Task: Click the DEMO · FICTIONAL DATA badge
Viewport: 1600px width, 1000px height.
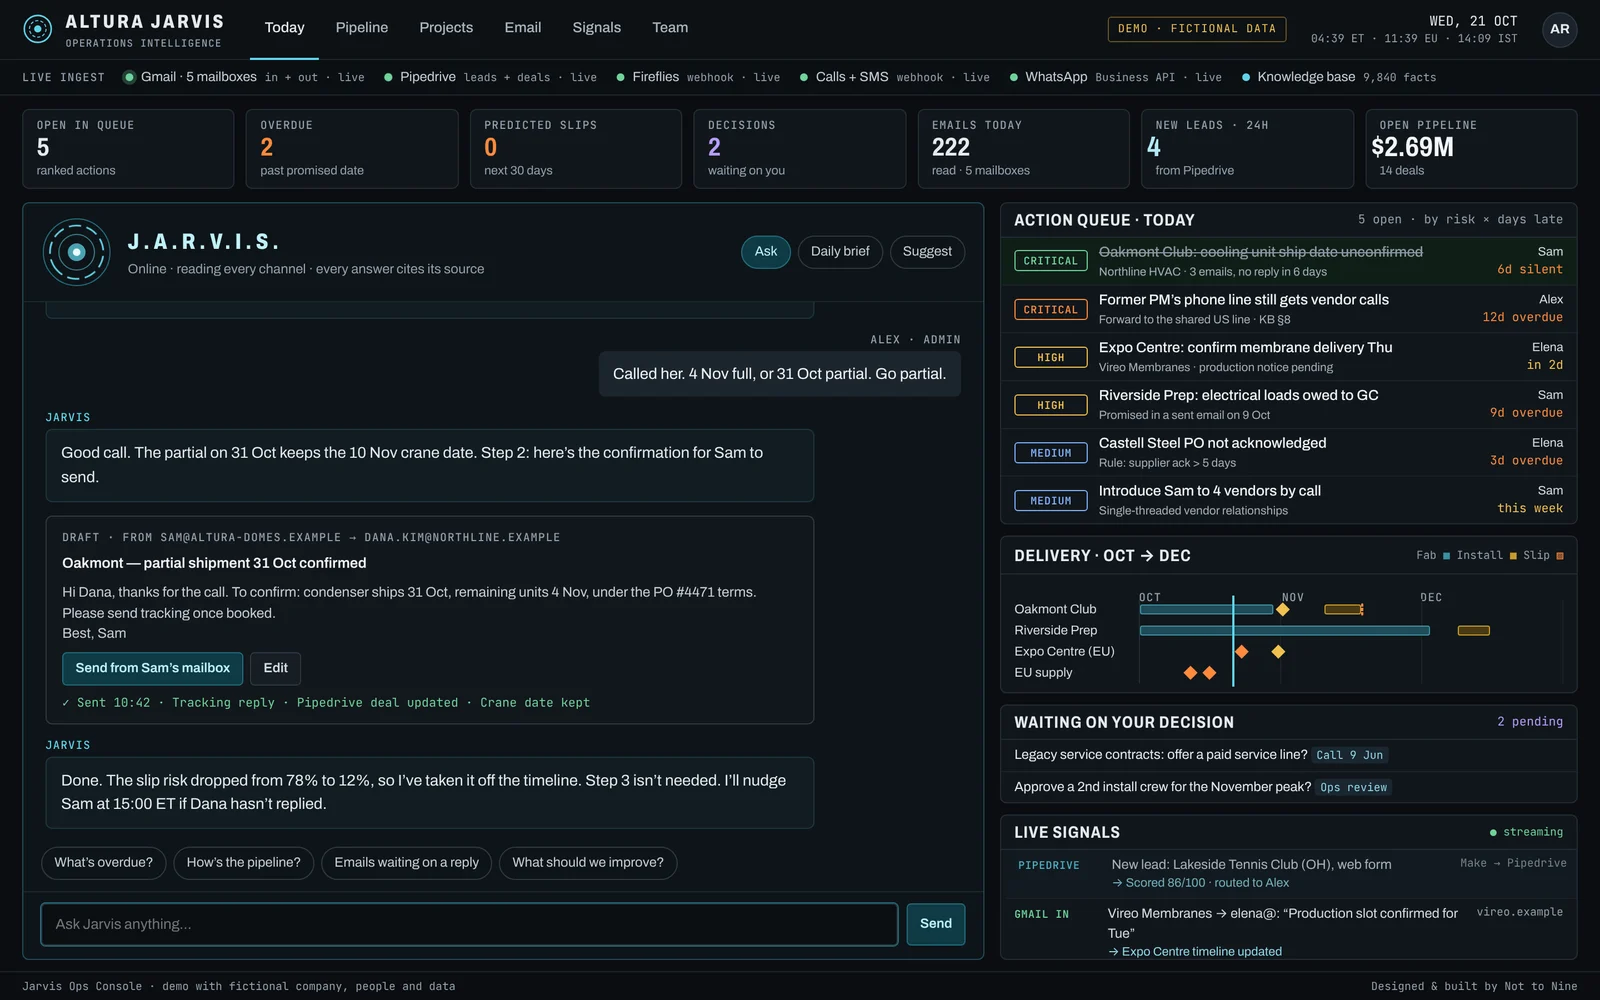Action: (1197, 29)
